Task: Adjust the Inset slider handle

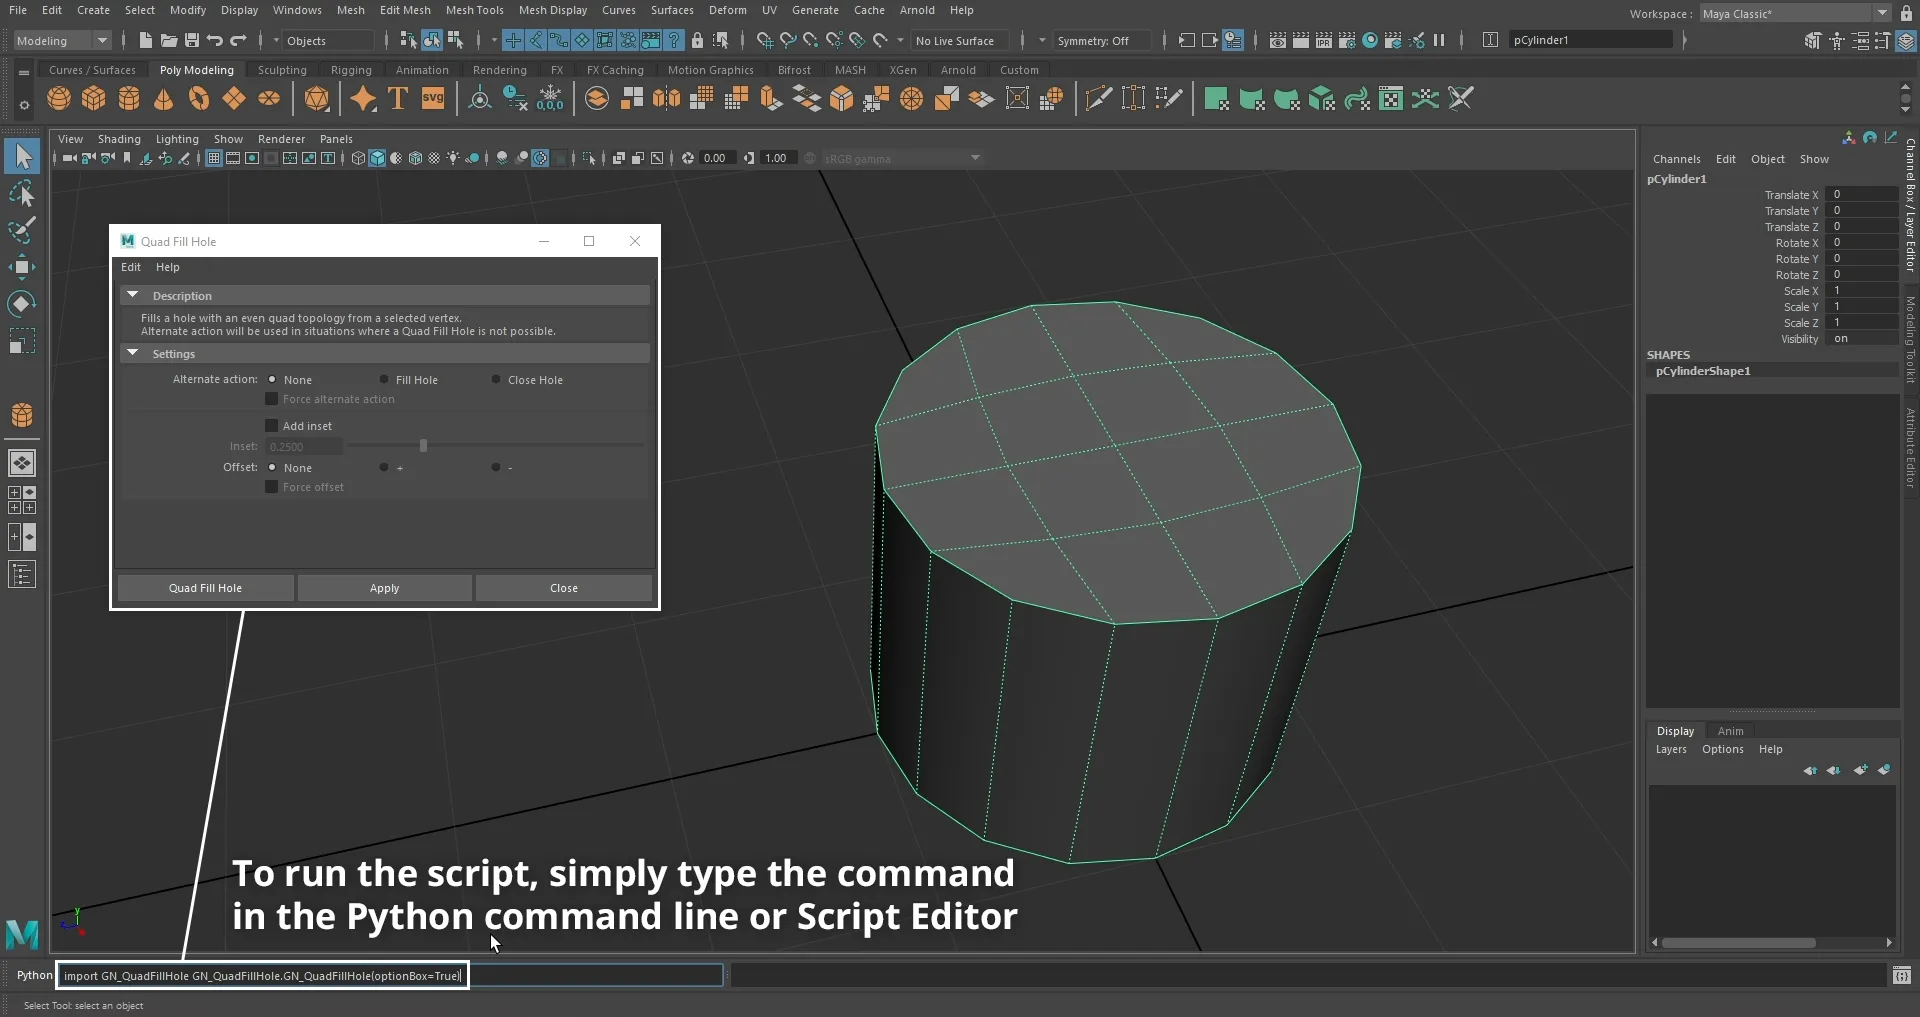Action: (x=423, y=447)
